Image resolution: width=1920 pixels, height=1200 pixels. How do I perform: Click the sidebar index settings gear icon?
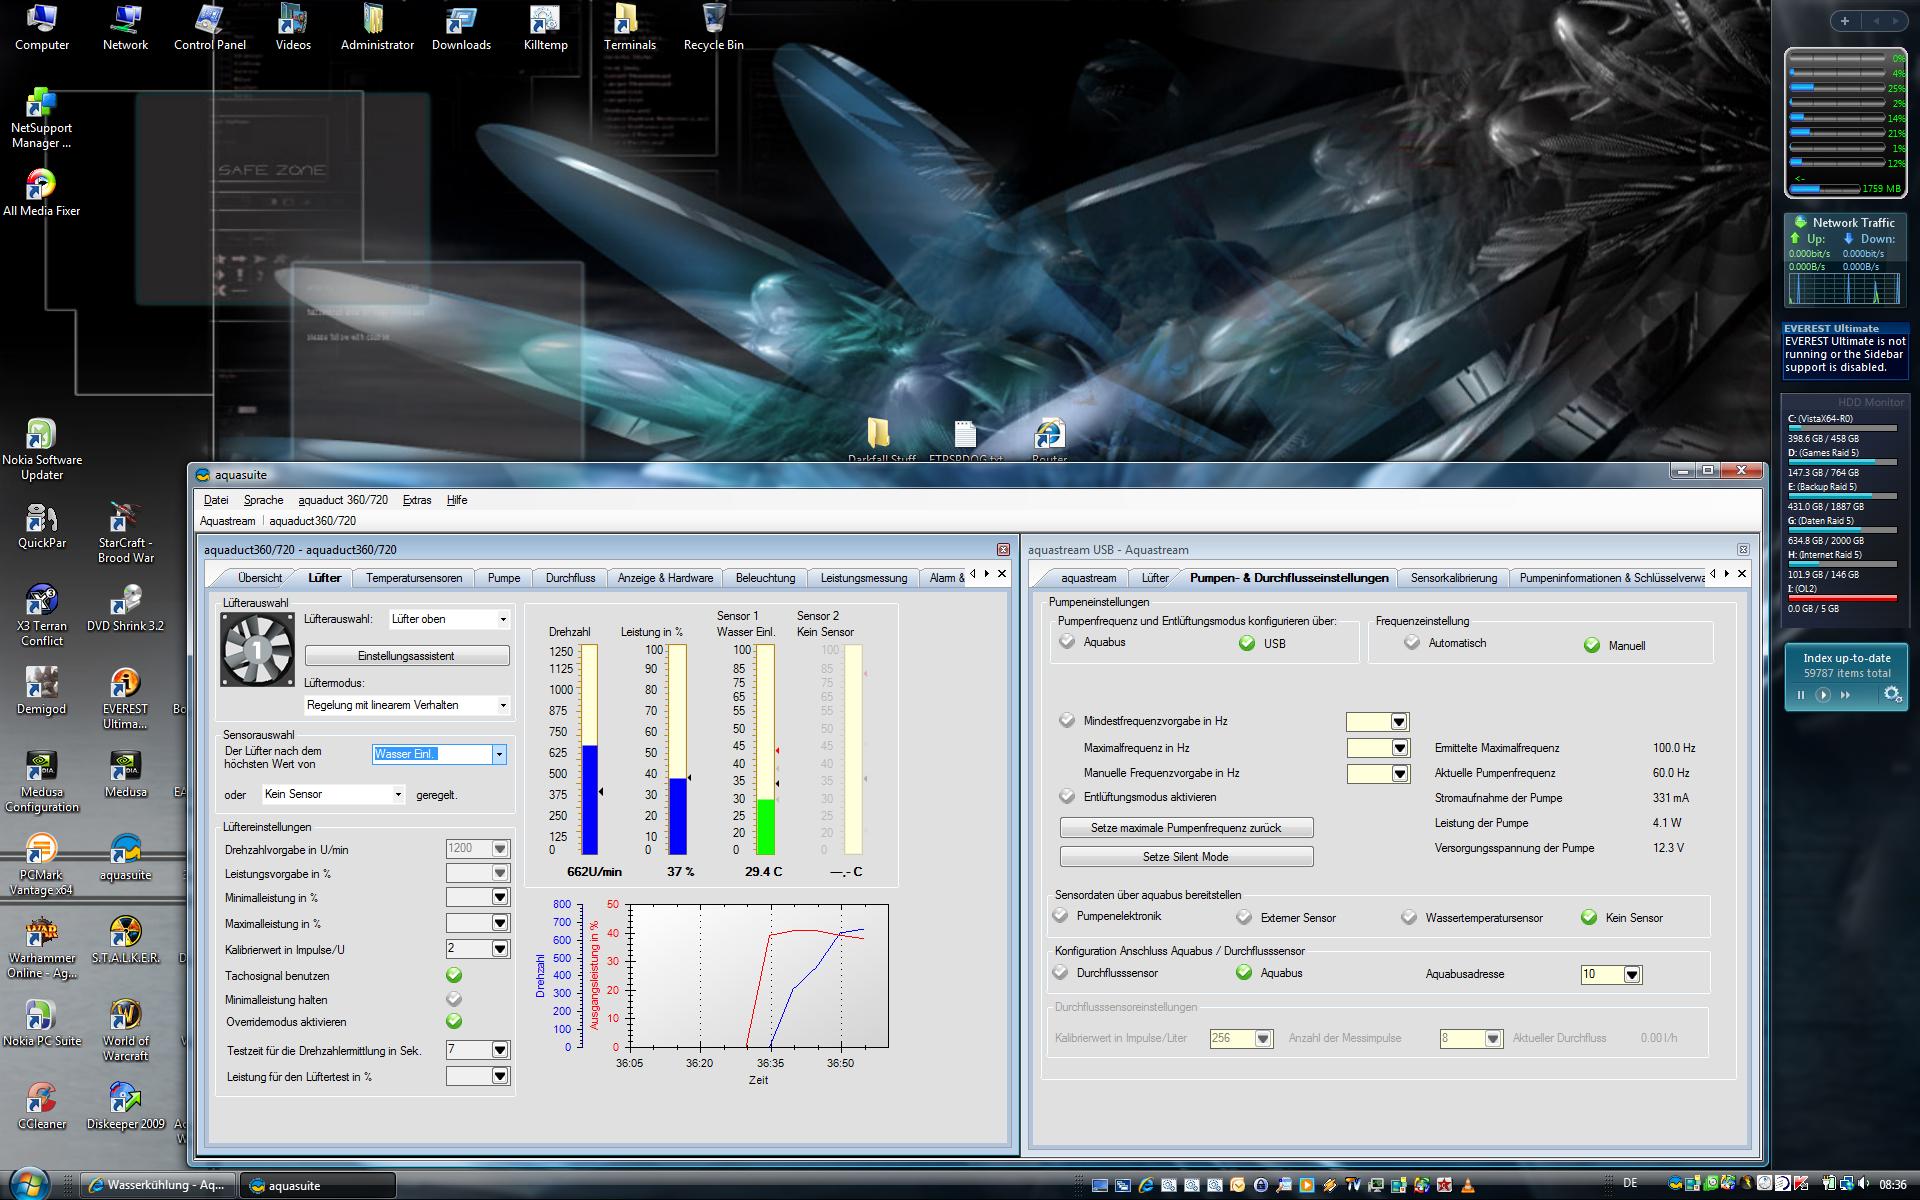coord(1891,694)
